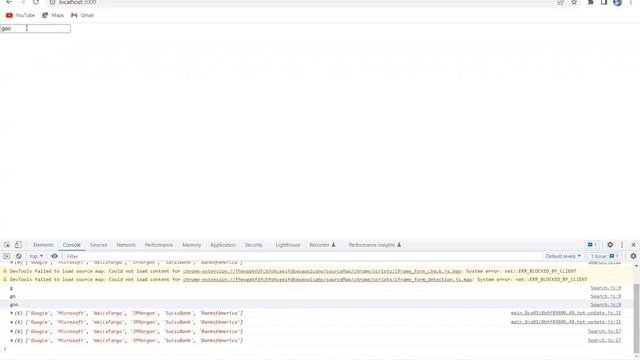Switch to the Performance tab
The width and height of the screenshot is (640, 360).
coord(159,245)
